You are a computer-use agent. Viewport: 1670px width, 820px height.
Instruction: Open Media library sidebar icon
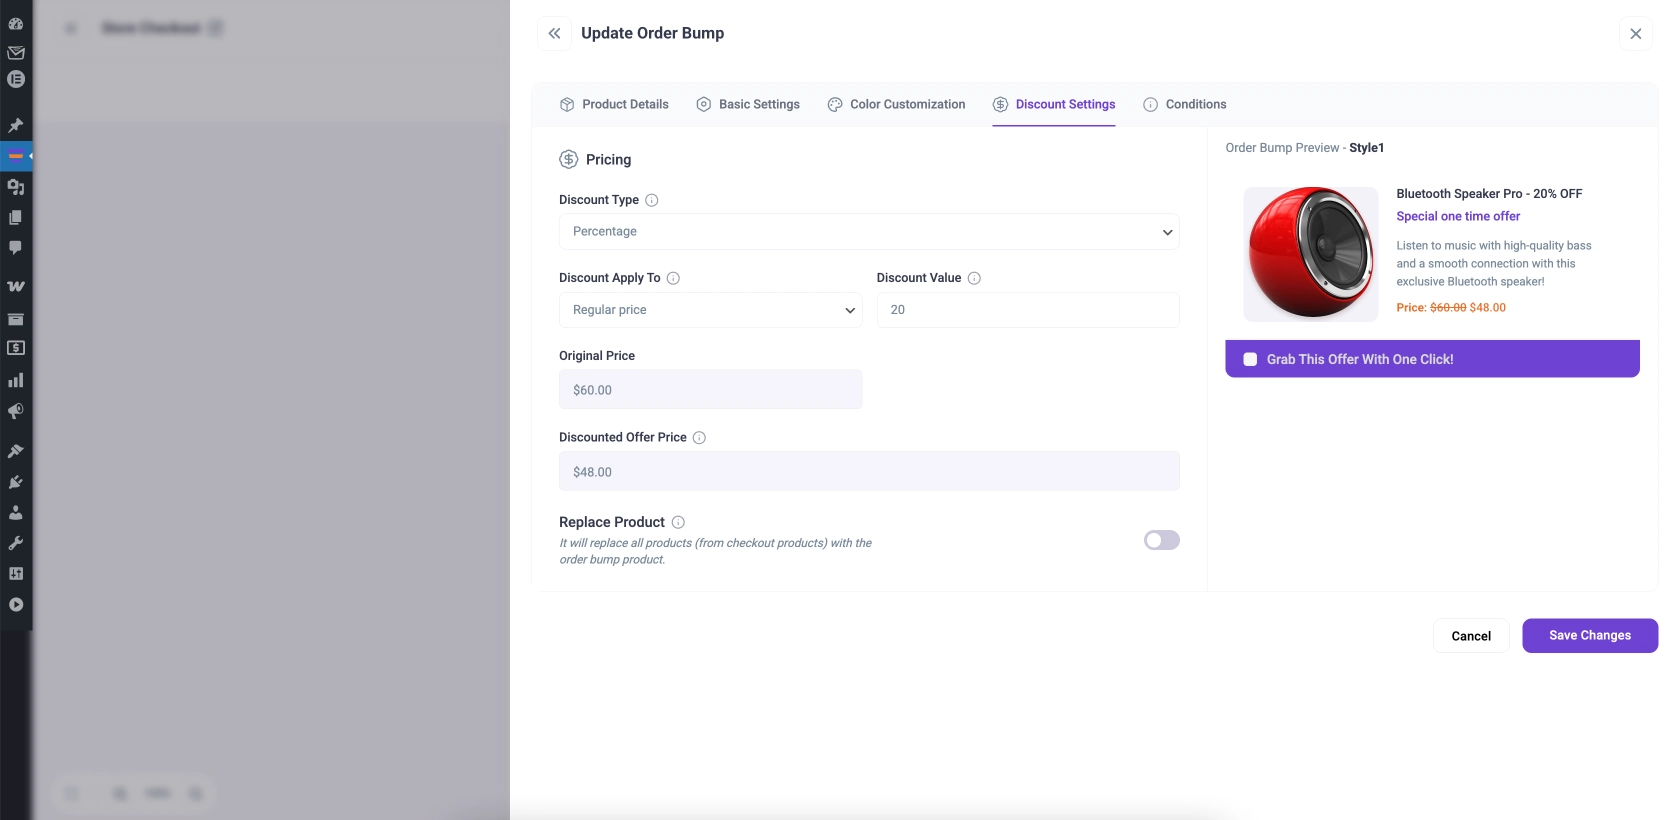(x=16, y=187)
